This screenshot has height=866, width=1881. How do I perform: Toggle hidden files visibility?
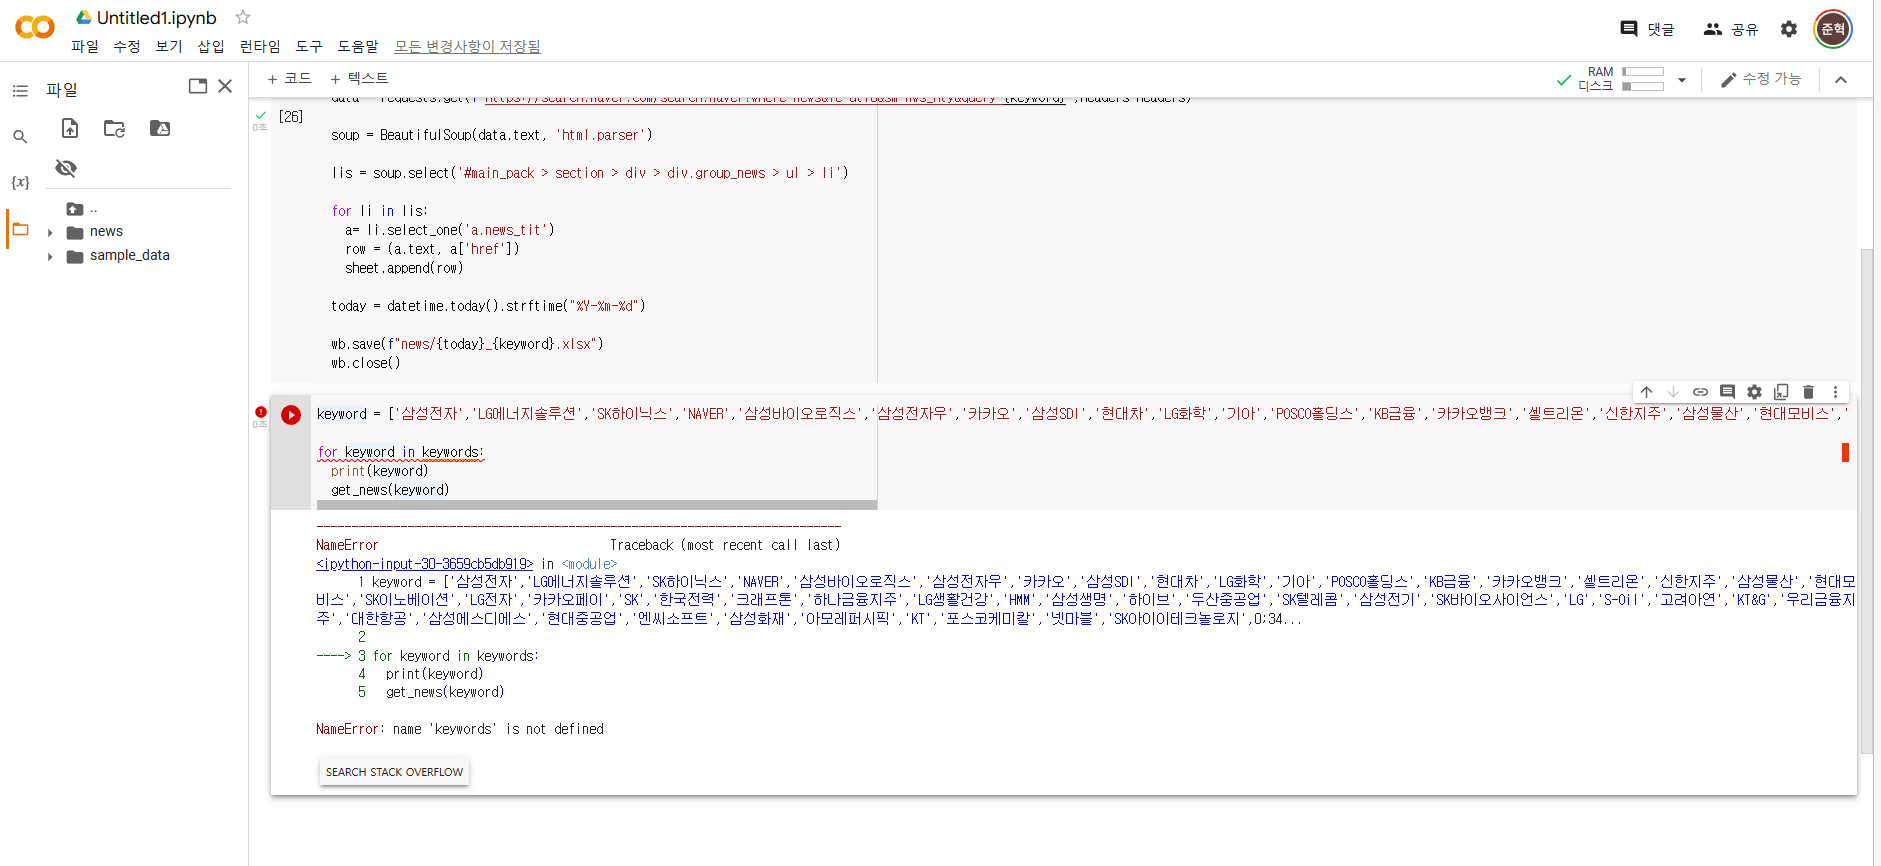[66, 168]
